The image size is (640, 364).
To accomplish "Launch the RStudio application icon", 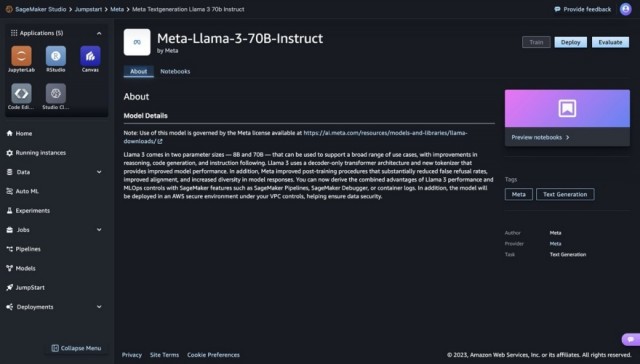I will tap(56, 56).
